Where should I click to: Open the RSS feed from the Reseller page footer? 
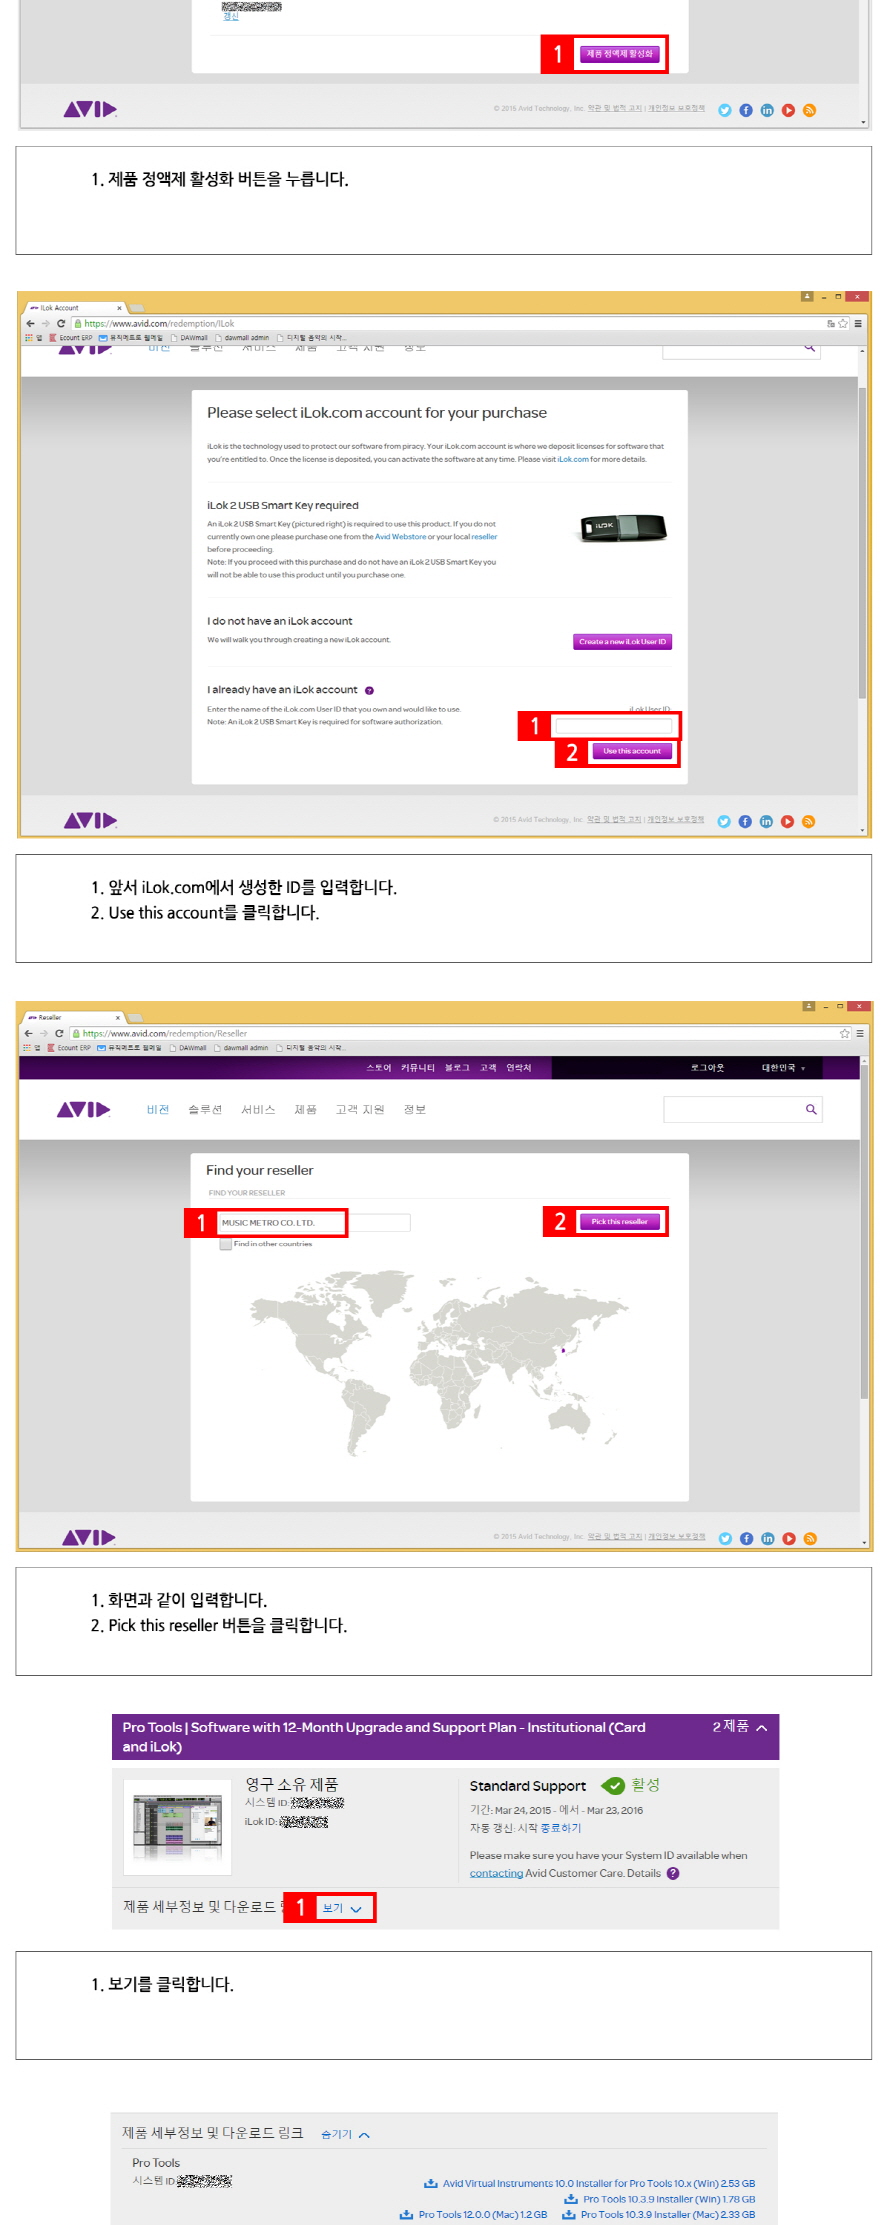pyautogui.click(x=810, y=1538)
